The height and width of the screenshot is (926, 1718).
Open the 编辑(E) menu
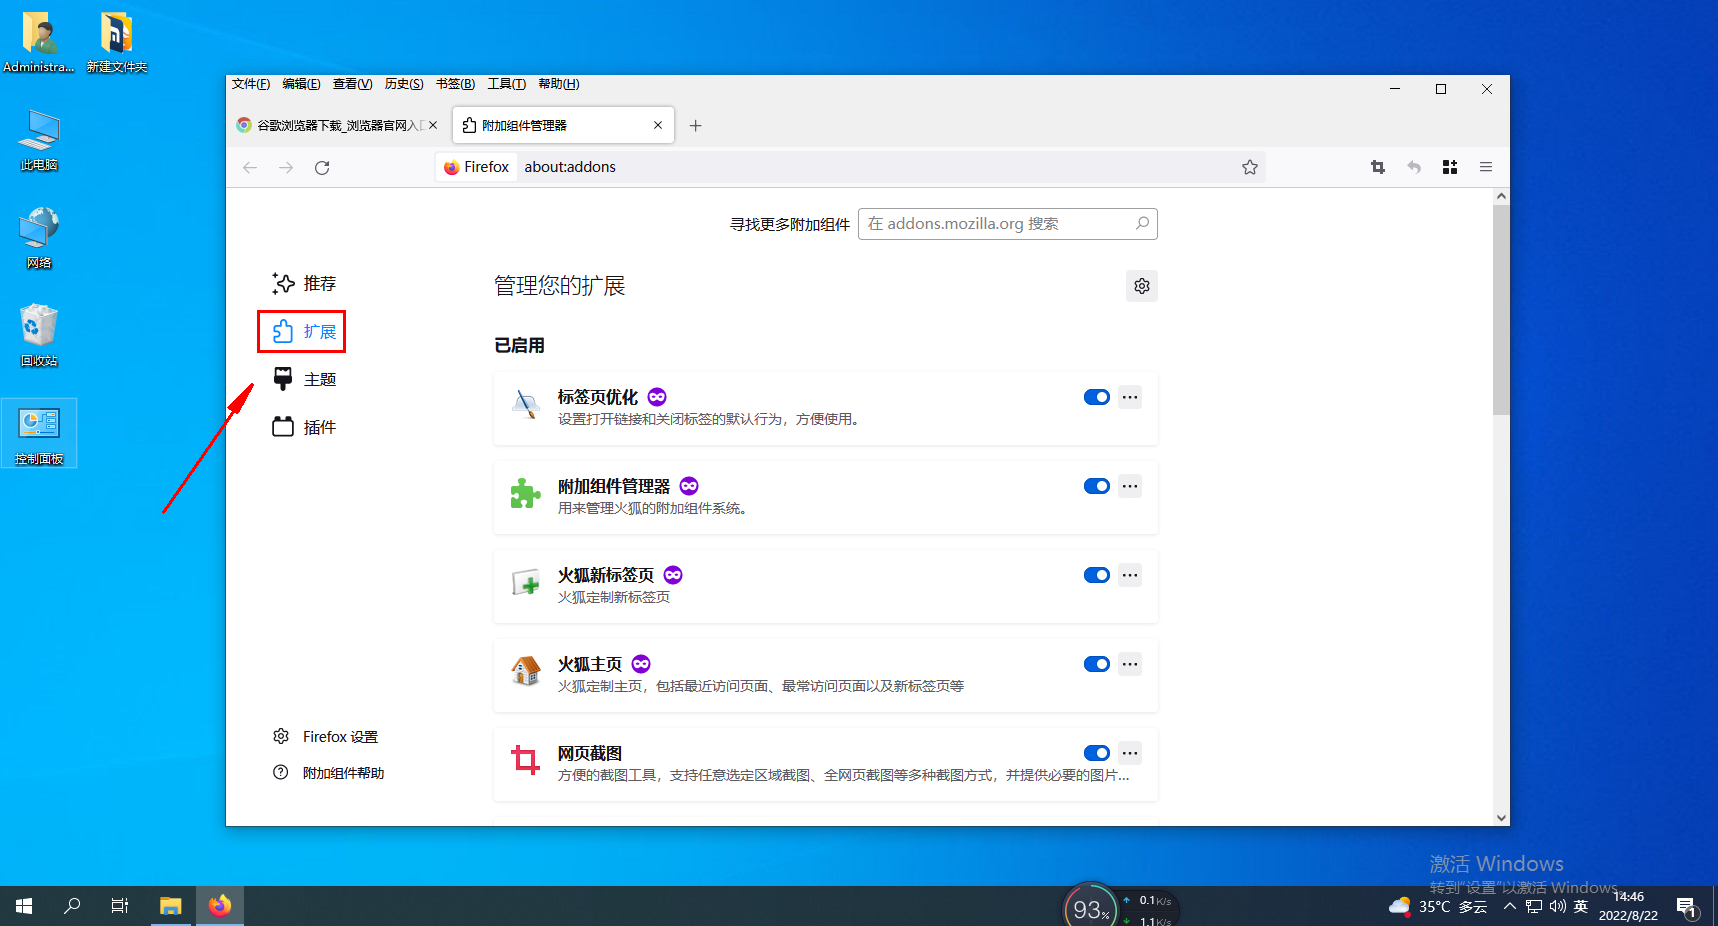tap(301, 84)
